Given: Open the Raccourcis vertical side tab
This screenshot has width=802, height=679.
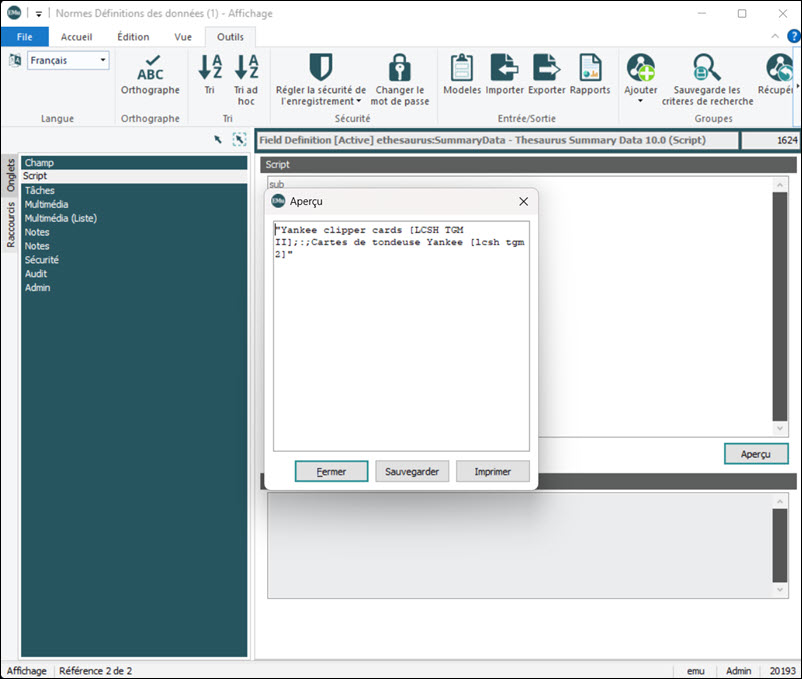Looking at the screenshot, I should [10, 225].
